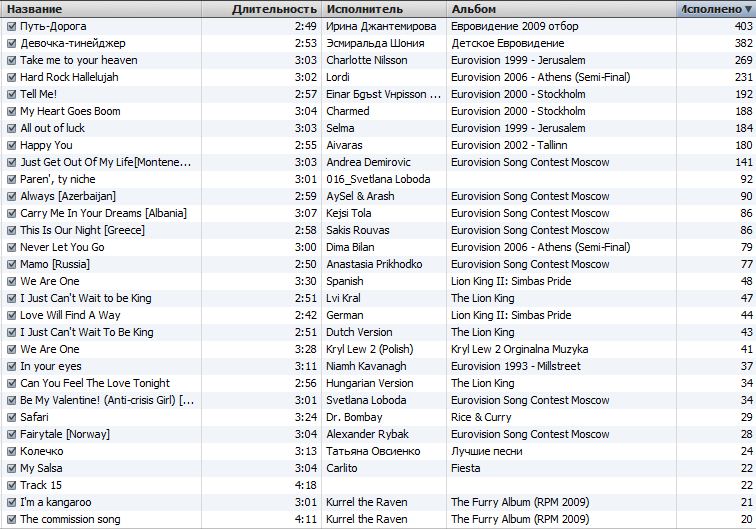The height and width of the screenshot is (529, 756).
Task: Click artist Charlotte Nilsson
Action: [x=367, y=60]
